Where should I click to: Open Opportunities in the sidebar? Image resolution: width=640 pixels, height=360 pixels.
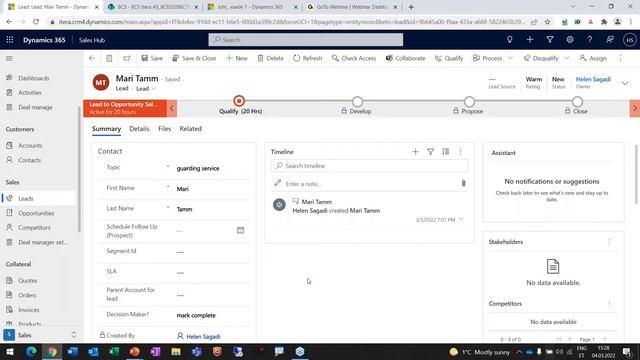point(36,213)
